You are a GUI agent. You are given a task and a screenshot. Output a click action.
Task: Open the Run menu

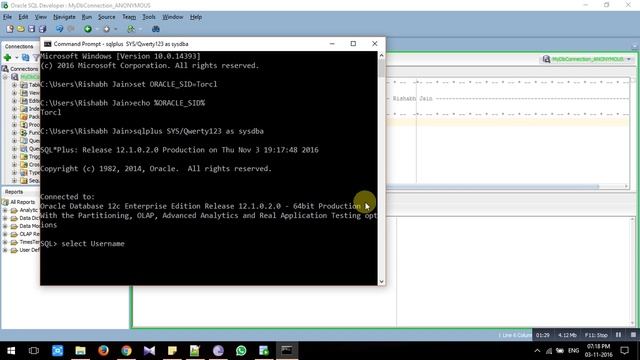point(87,17)
